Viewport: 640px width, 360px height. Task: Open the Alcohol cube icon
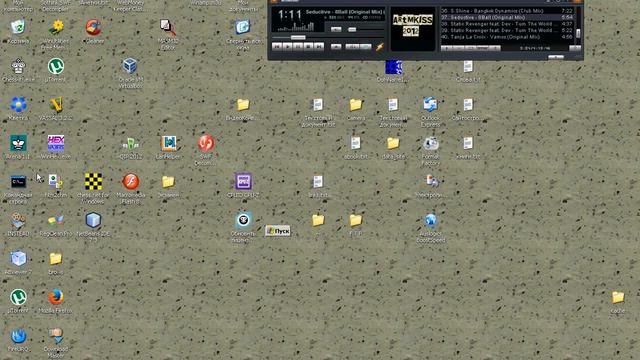coord(18,258)
